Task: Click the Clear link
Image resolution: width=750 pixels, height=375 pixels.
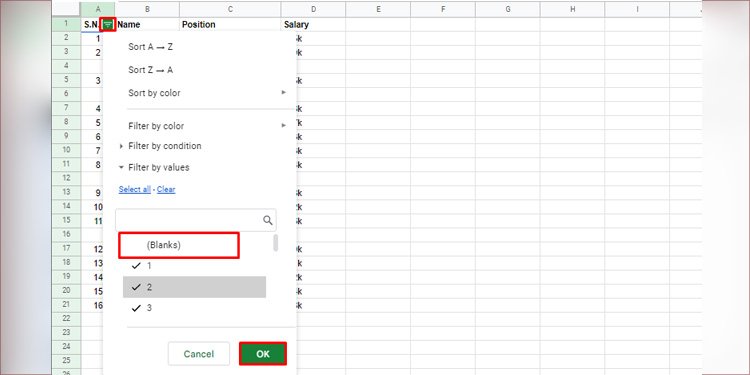Action: click(166, 189)
